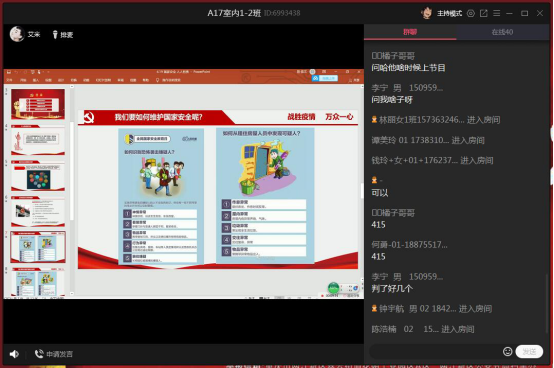Viewport: 554px width, 368px height.
Task: Select the slide 7 thumbnail in shared PowerPoint
Action: tap(38, 247)
